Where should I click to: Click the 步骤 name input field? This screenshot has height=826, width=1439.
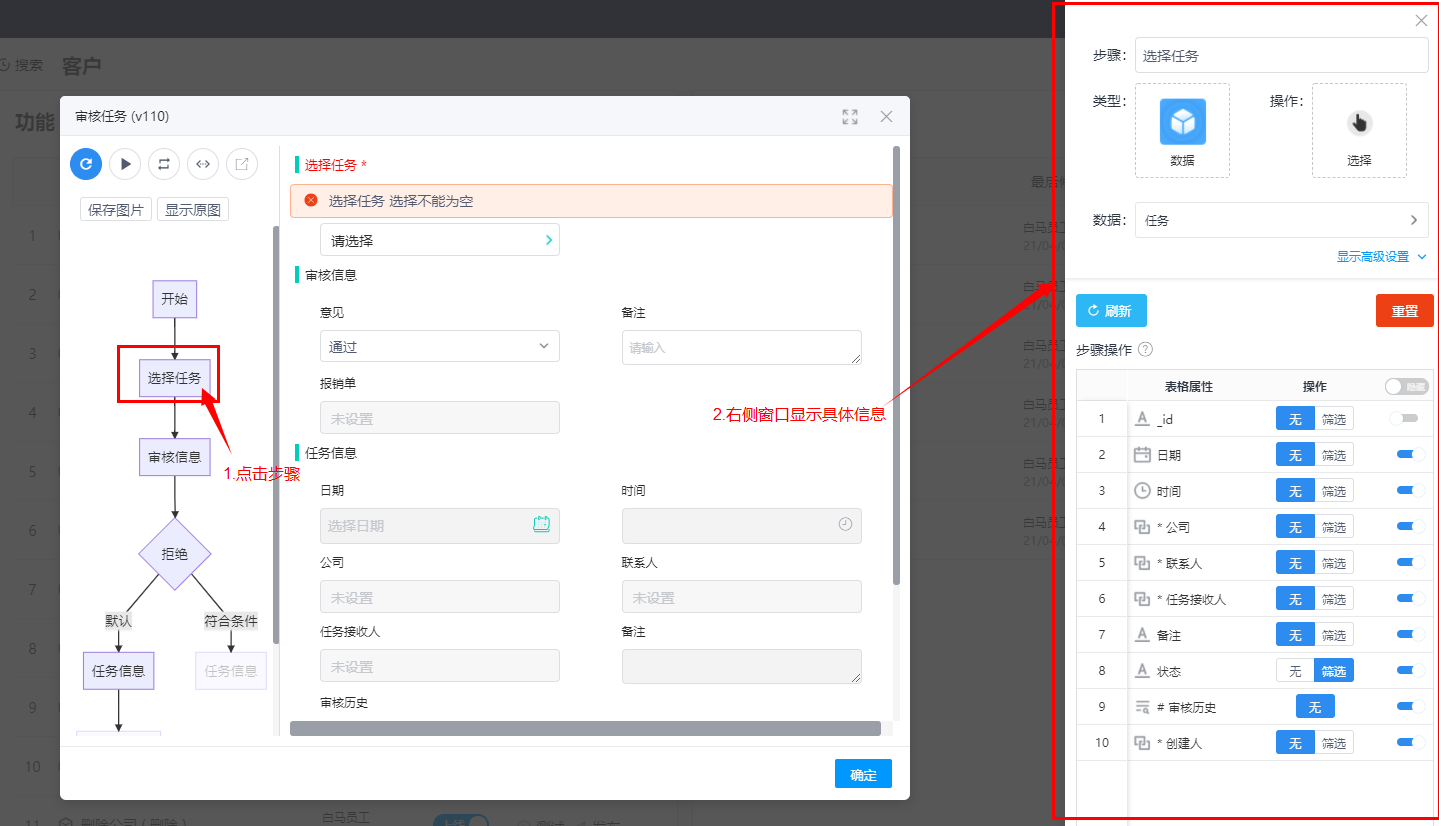[1282, 56]
